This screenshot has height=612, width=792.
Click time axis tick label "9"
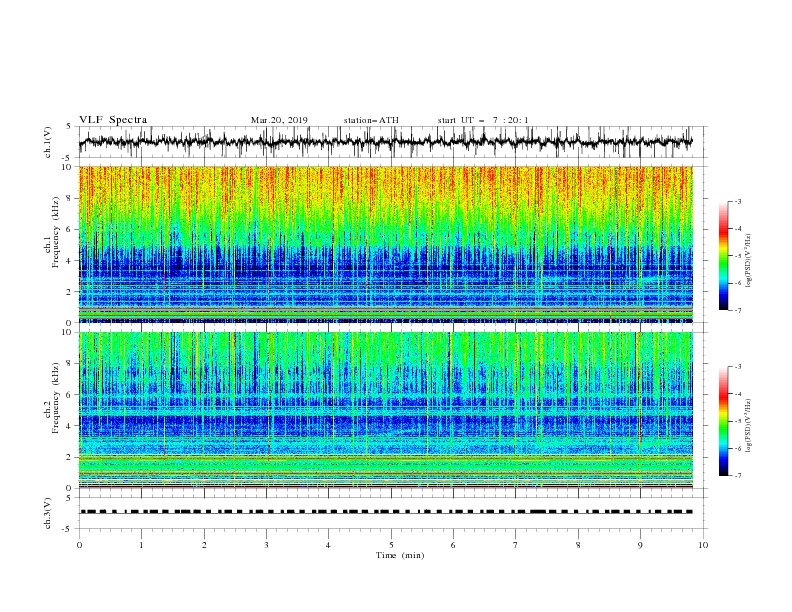pyautogui.click(x=640, y=545)
